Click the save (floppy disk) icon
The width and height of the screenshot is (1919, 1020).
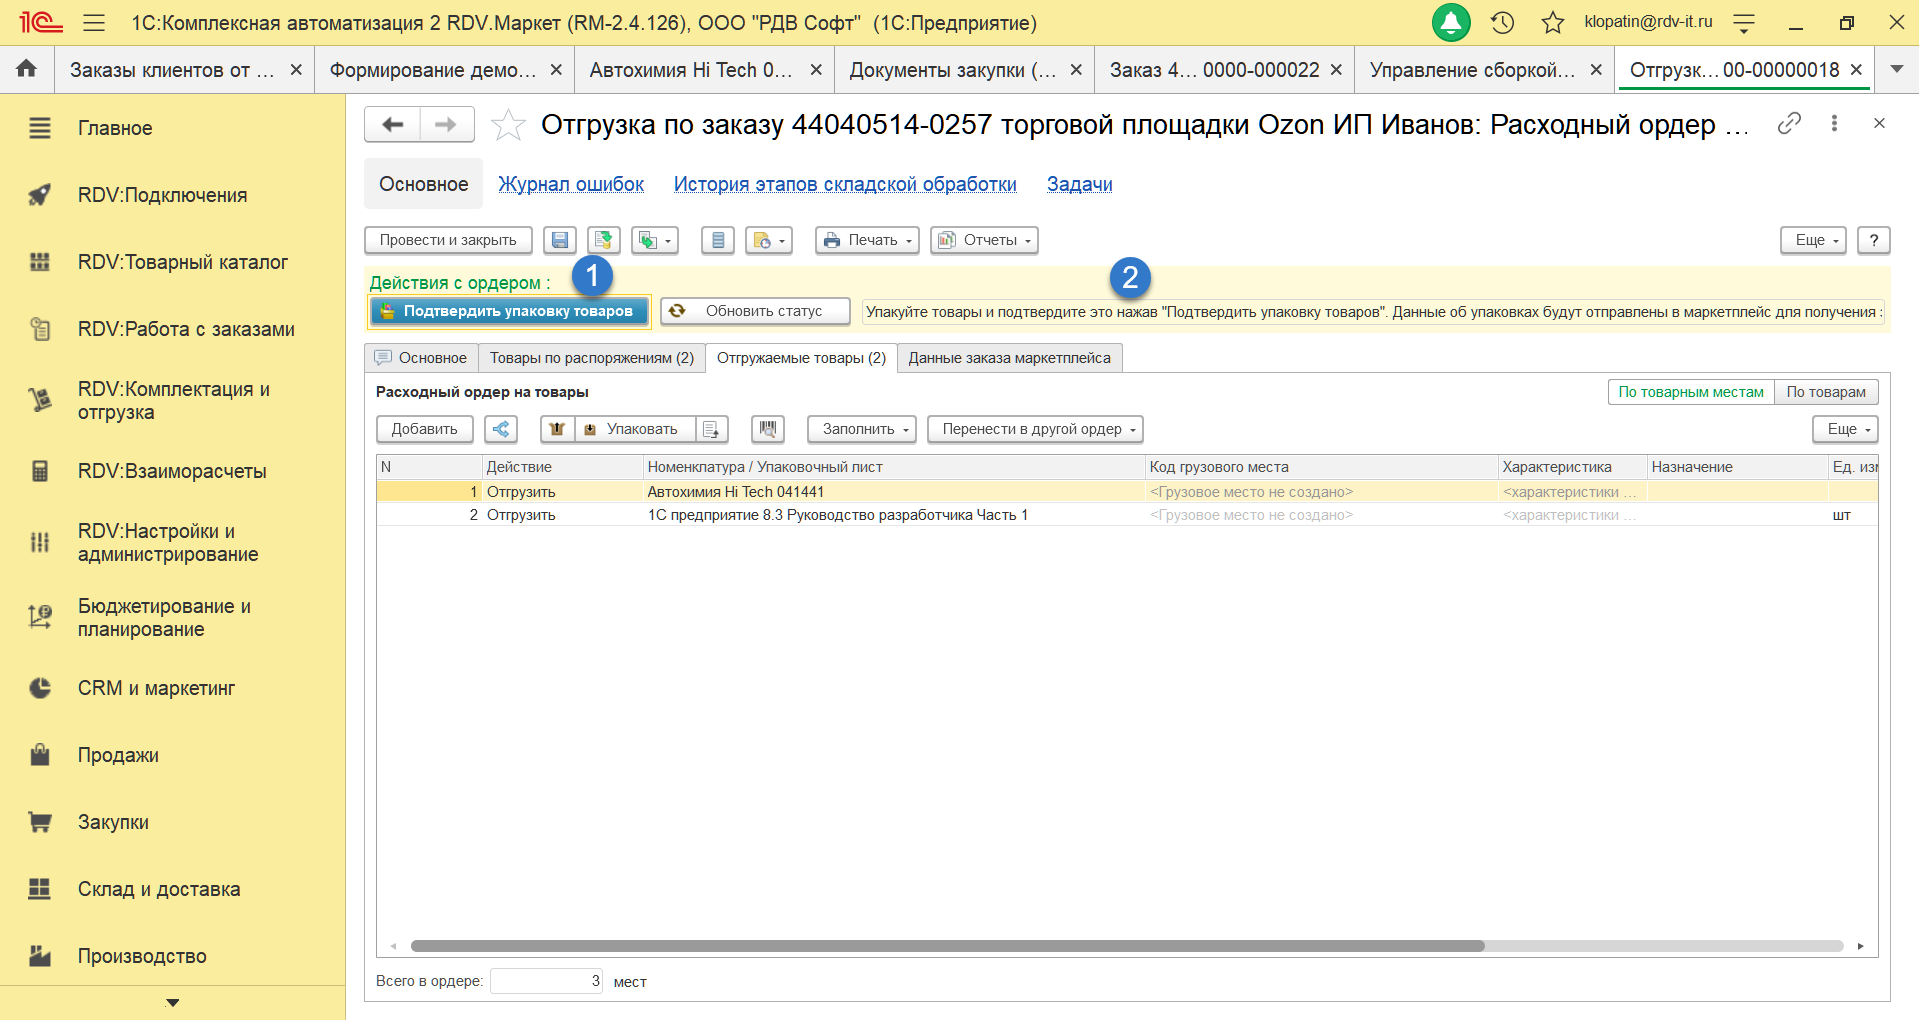coord(560,240)
